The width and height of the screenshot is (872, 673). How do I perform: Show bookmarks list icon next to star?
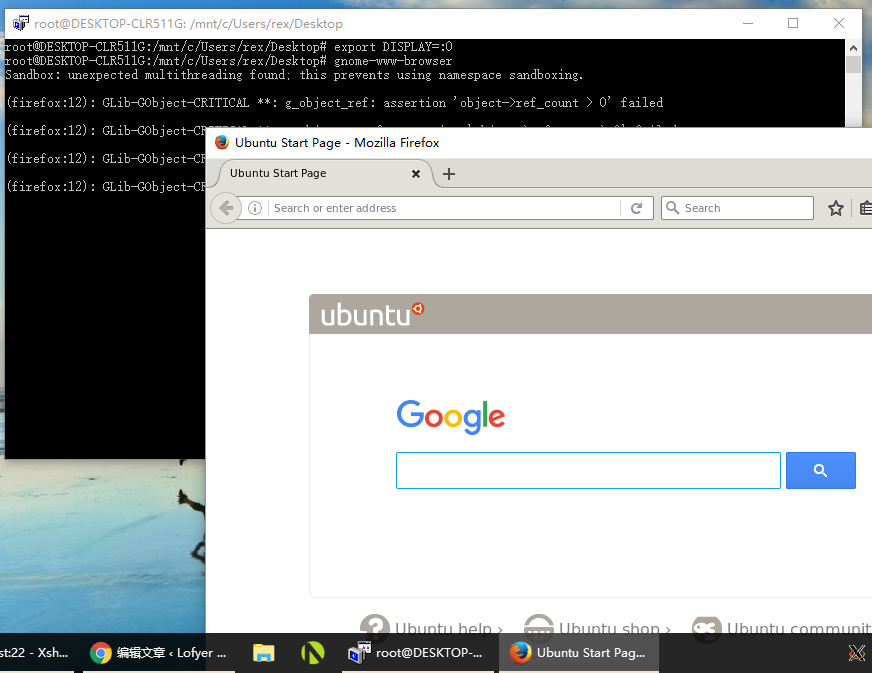[x=865, y=209]
